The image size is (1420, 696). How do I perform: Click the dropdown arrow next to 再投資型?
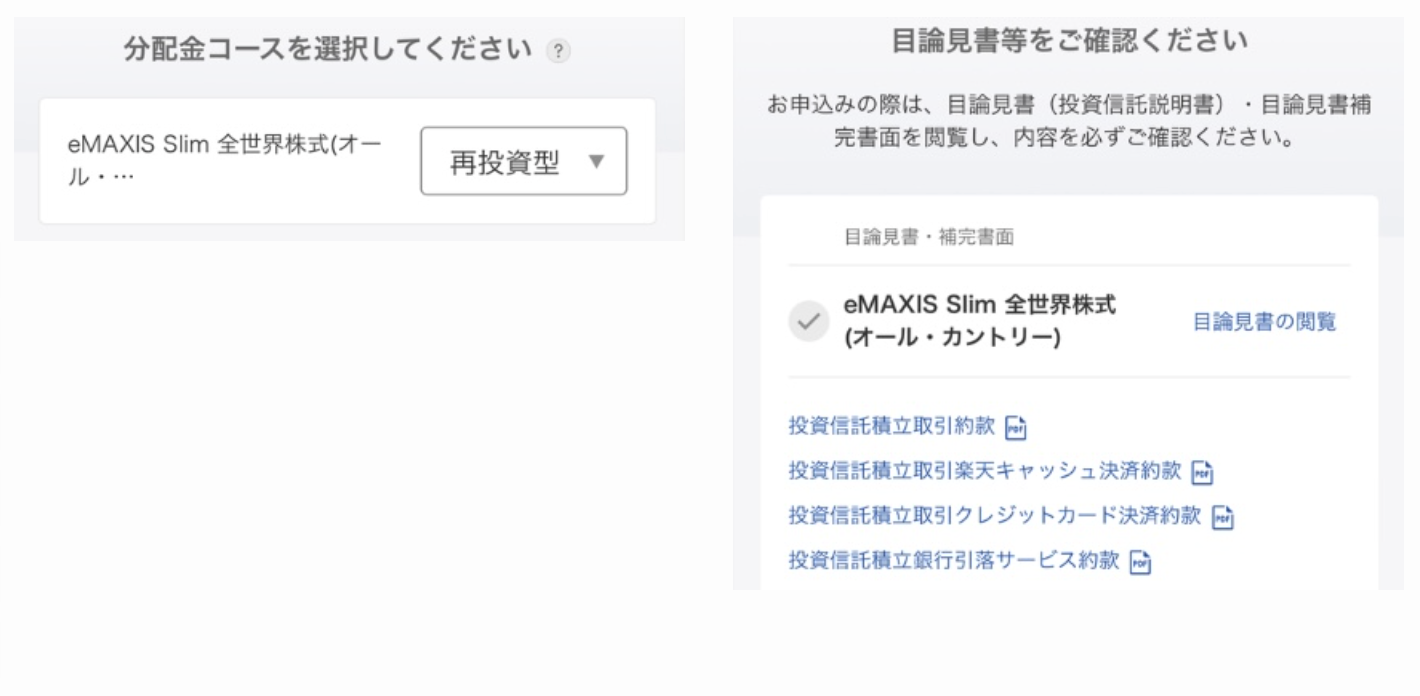click(597, 161)
